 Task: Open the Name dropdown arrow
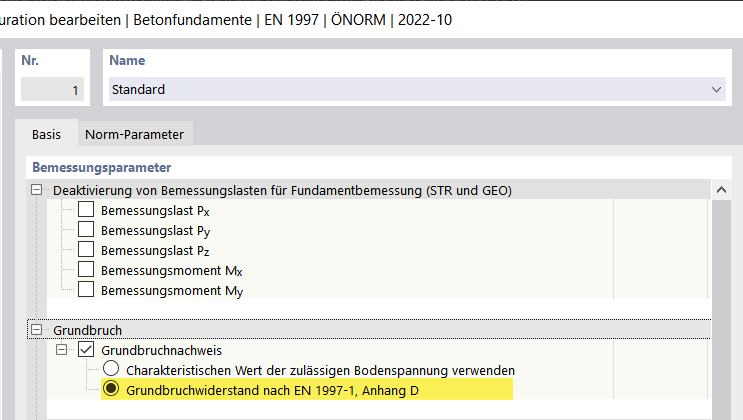716,90
